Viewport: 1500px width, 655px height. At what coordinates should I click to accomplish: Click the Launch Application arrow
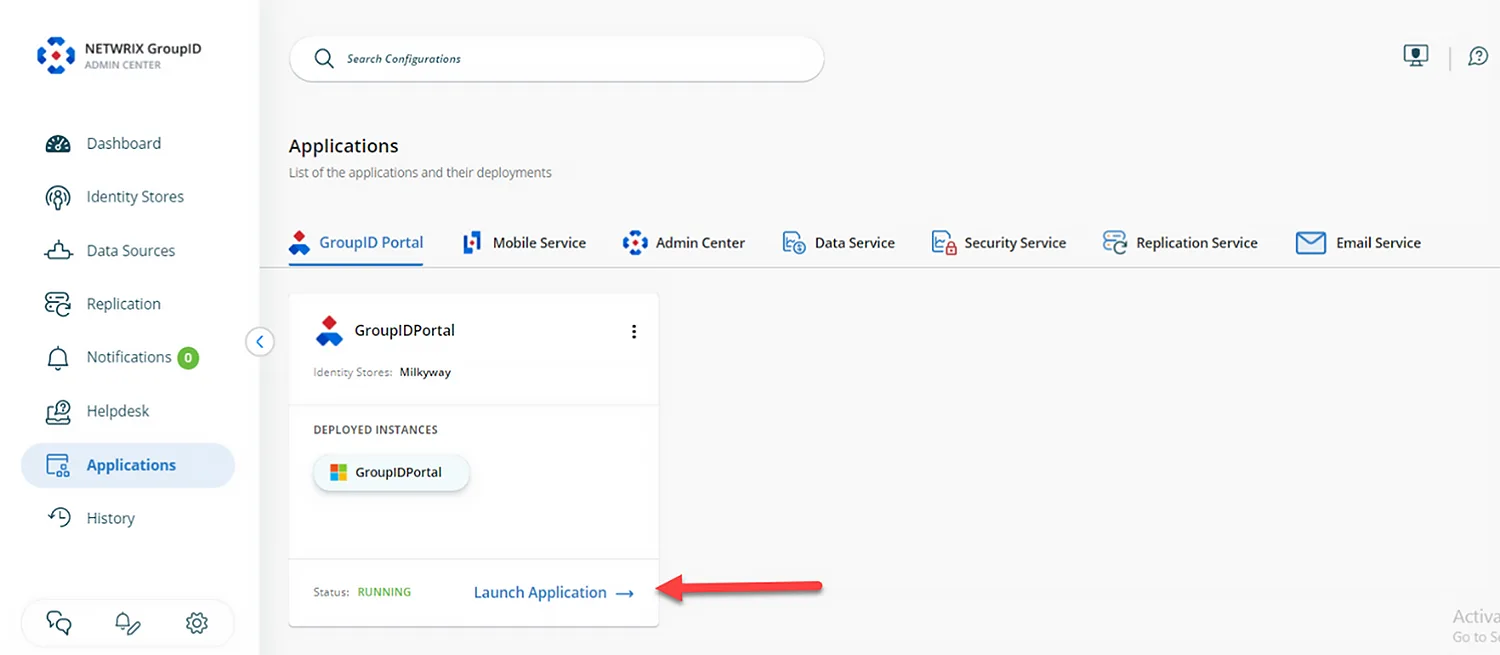625,593
